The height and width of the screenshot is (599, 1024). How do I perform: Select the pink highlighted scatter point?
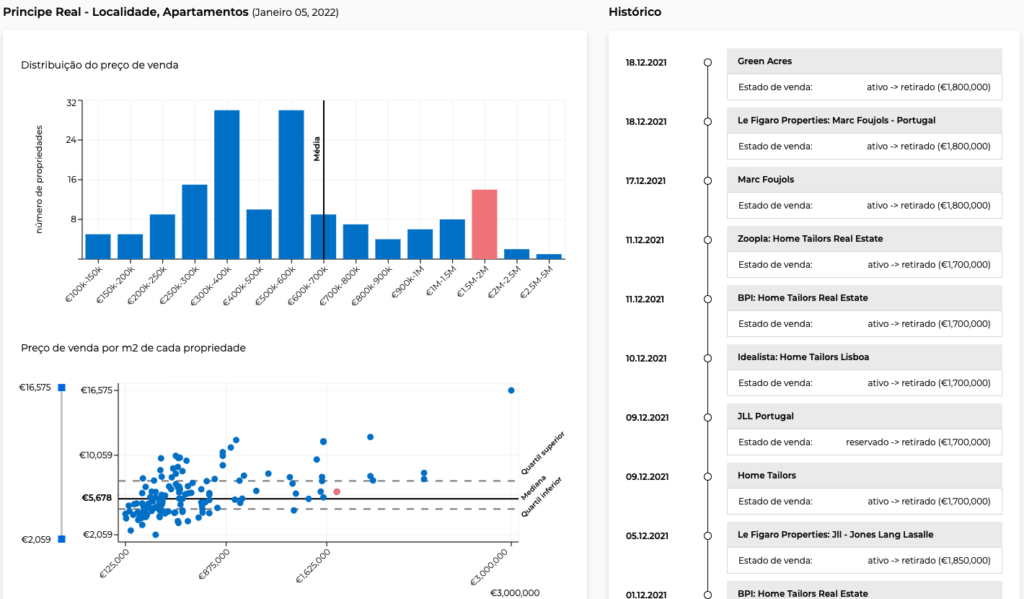(337, 492)
